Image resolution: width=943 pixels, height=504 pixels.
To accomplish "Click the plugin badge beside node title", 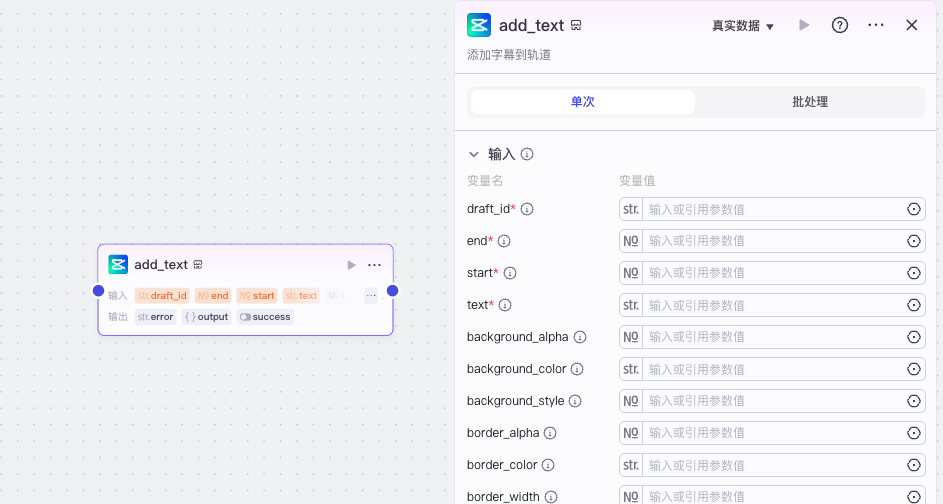I will pyautogui.click(x=198, y=265).
